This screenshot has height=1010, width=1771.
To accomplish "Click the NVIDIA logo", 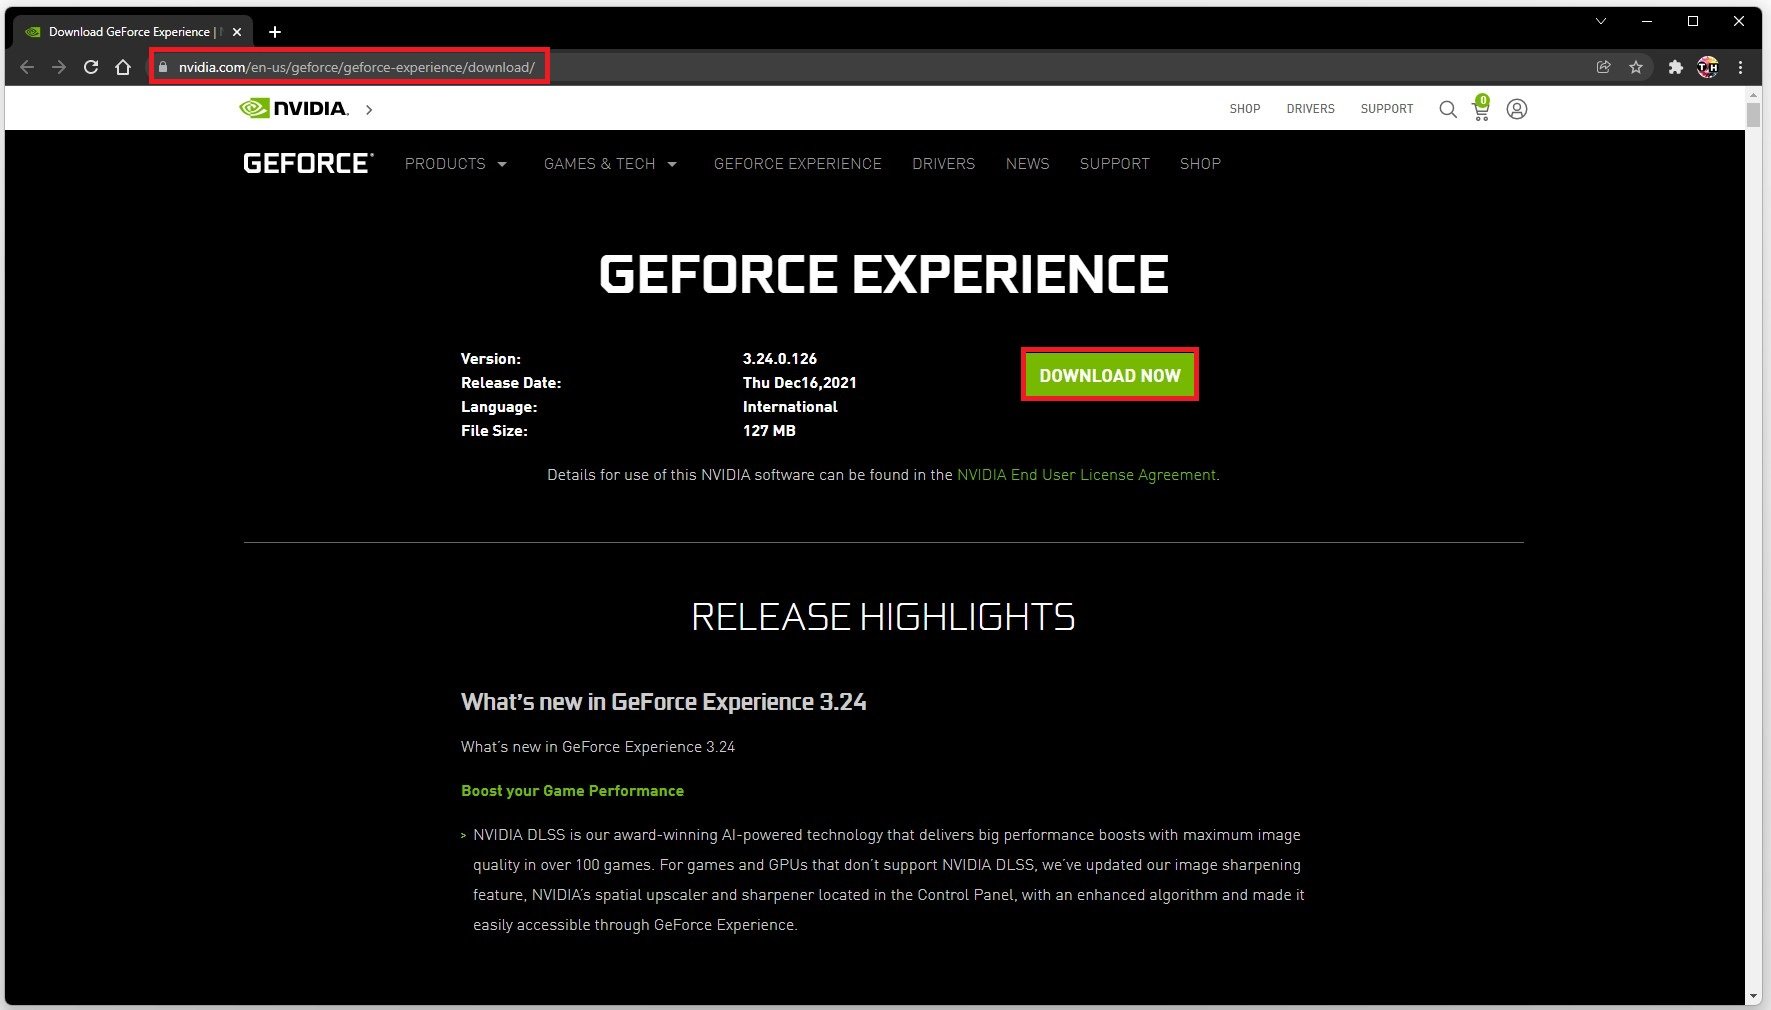I will click(x=294, y=108).
